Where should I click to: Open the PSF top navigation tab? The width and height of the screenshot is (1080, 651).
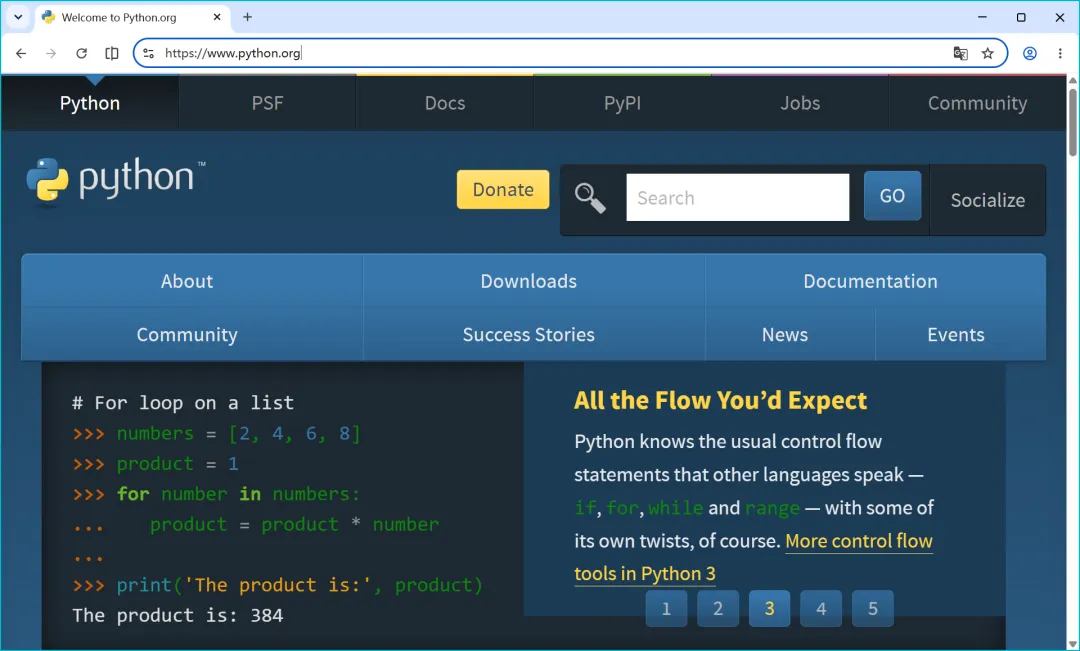(267, 103)
